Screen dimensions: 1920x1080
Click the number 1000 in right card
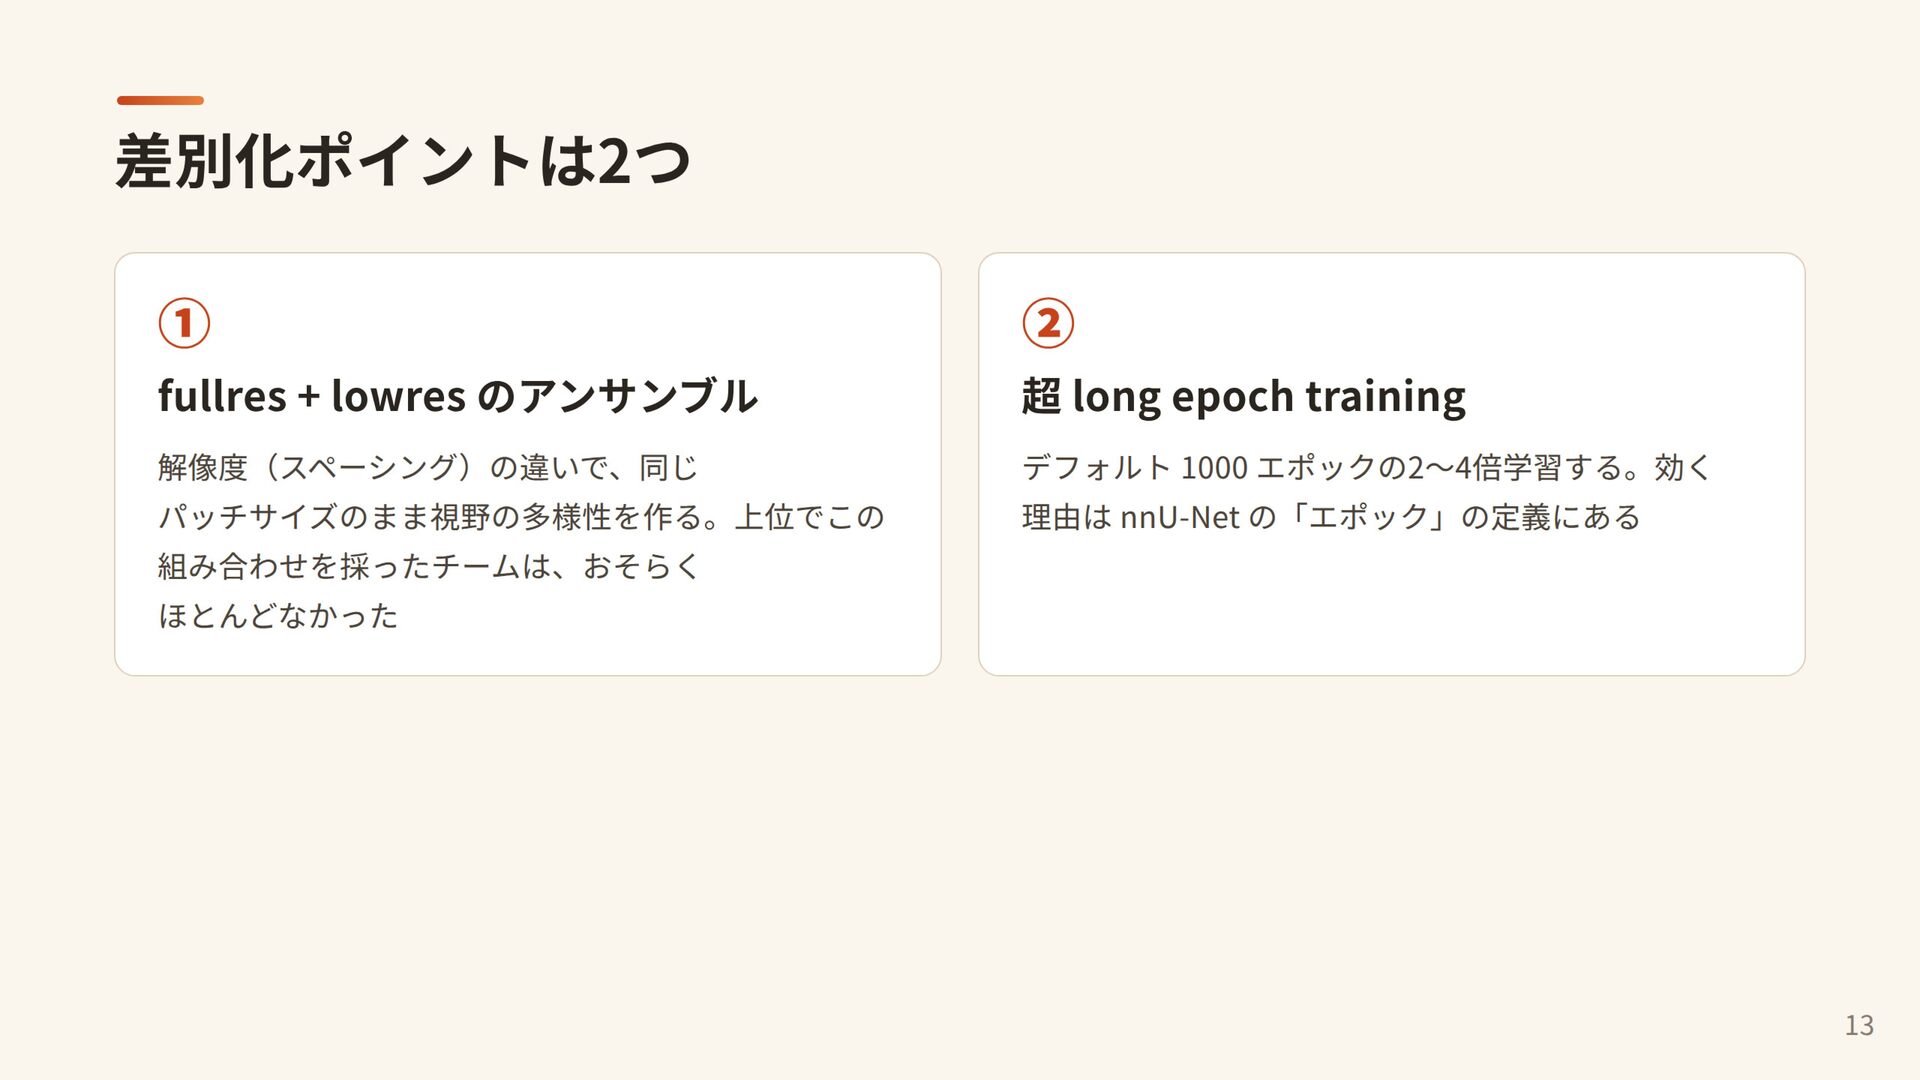pos(1214,467)
